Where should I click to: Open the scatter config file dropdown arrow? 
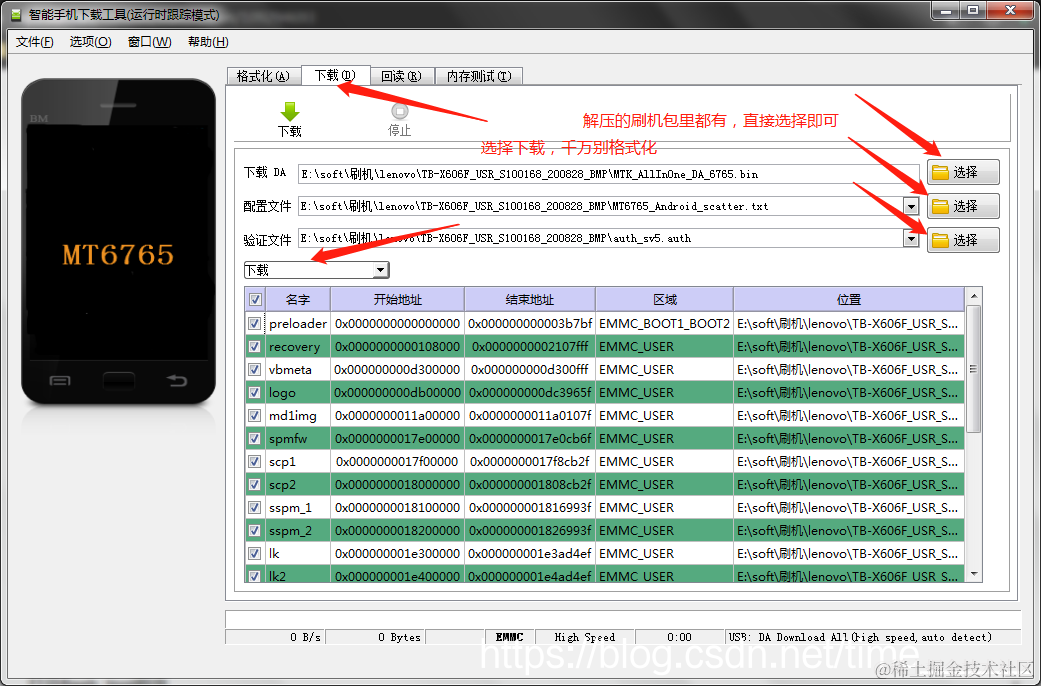pos(911,207)
